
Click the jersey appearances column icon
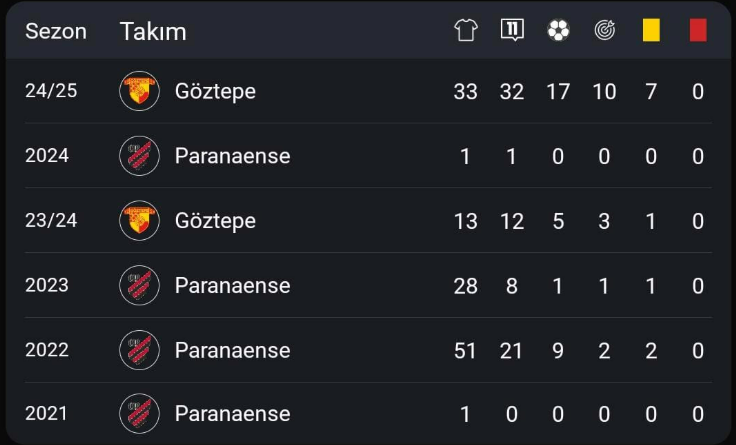pos(466,31)
